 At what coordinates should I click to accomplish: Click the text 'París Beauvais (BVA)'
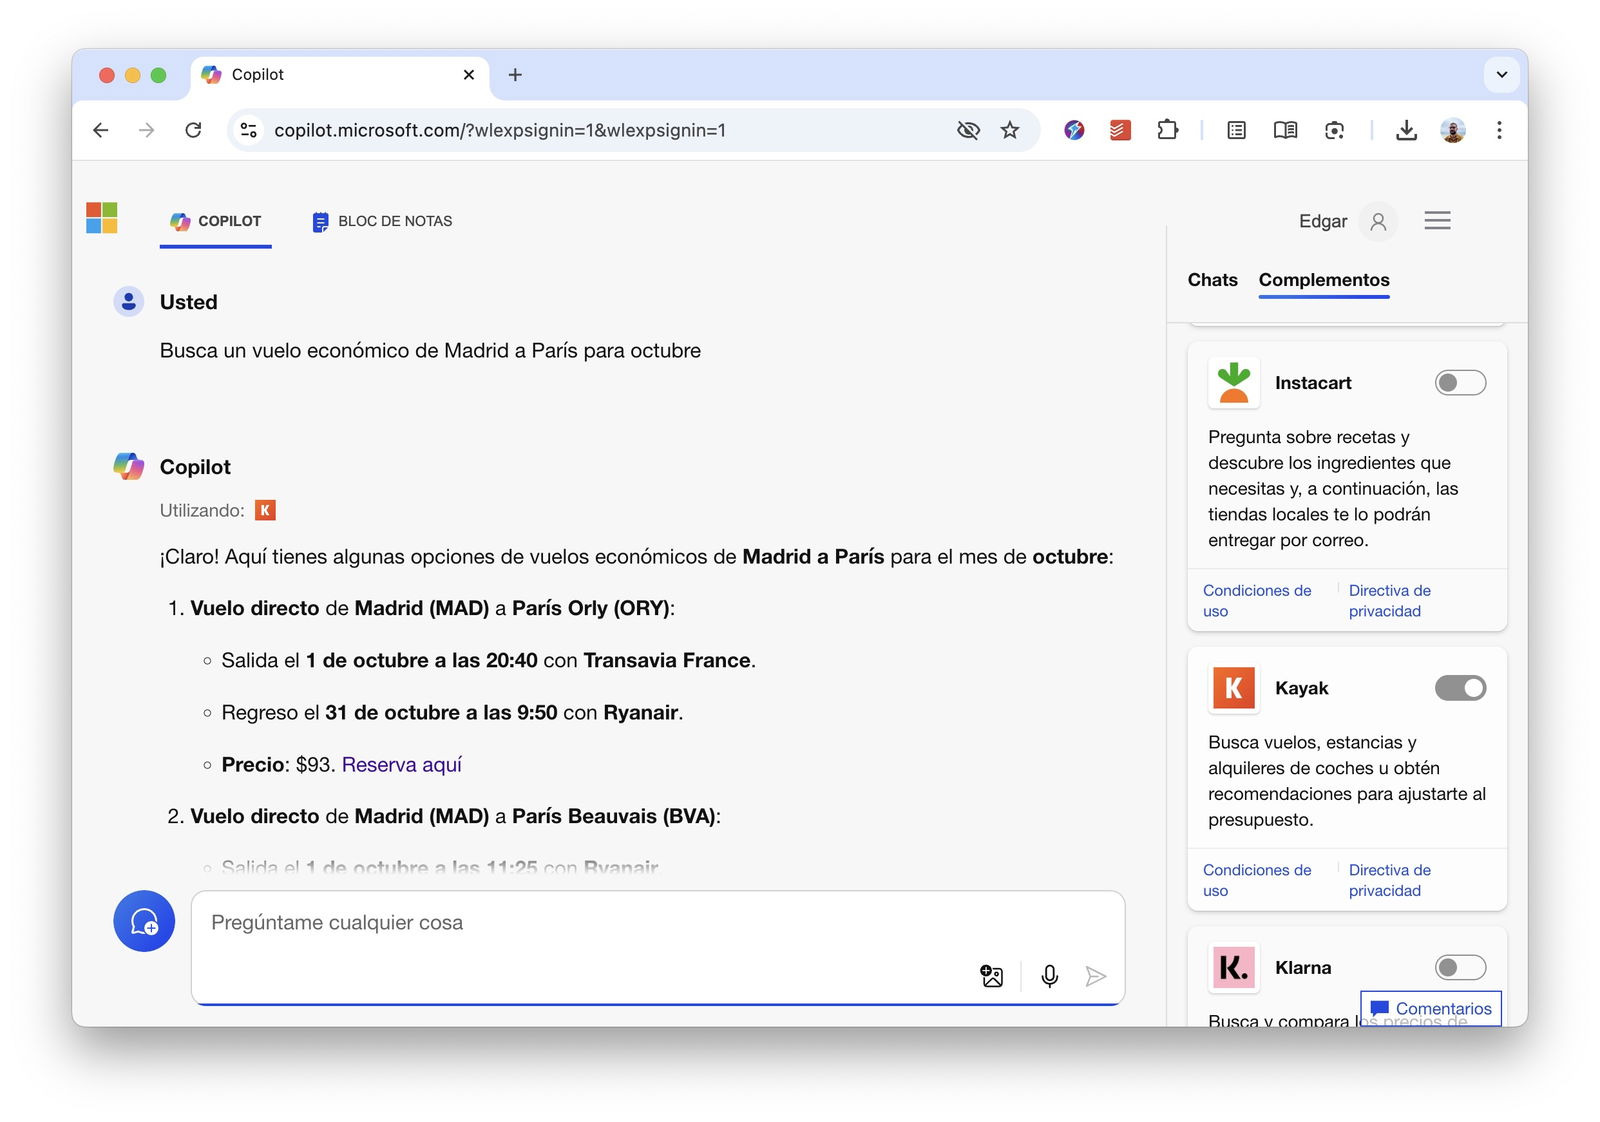[x=614, y=817]
